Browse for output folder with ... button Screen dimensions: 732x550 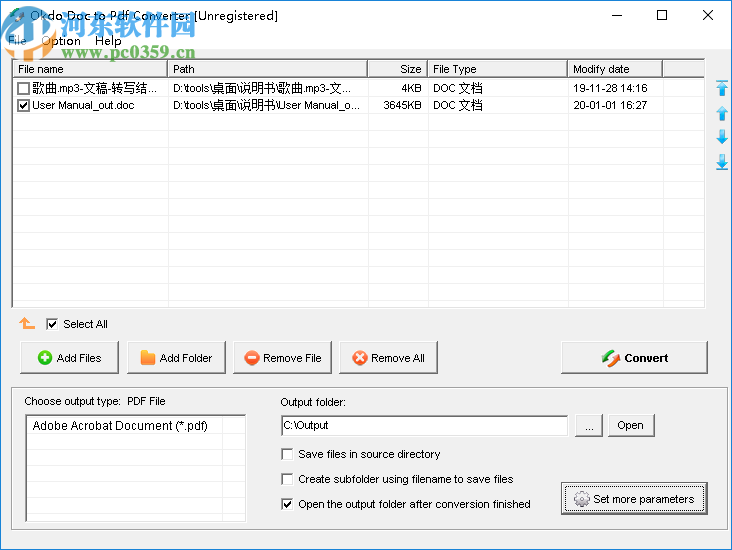pyautogui.click(x=589, y=425)
